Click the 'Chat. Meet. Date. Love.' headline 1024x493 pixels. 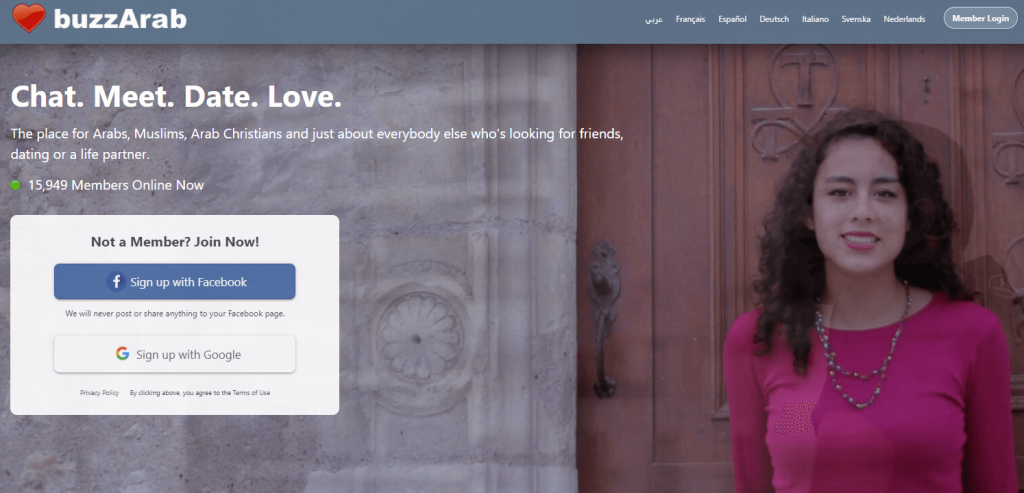pyautogui.click(x=176, y=98)
